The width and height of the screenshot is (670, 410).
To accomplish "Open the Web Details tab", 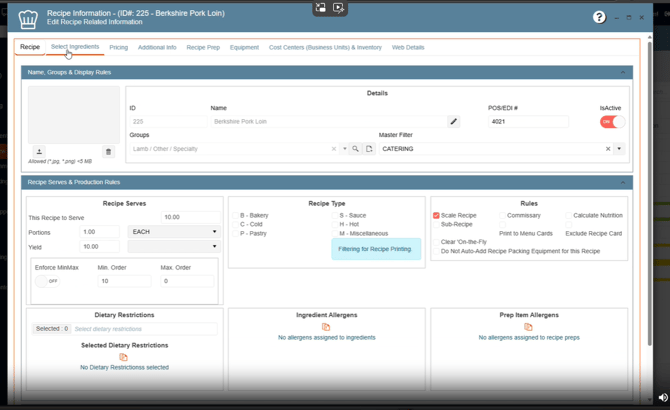I will (408, 47).
